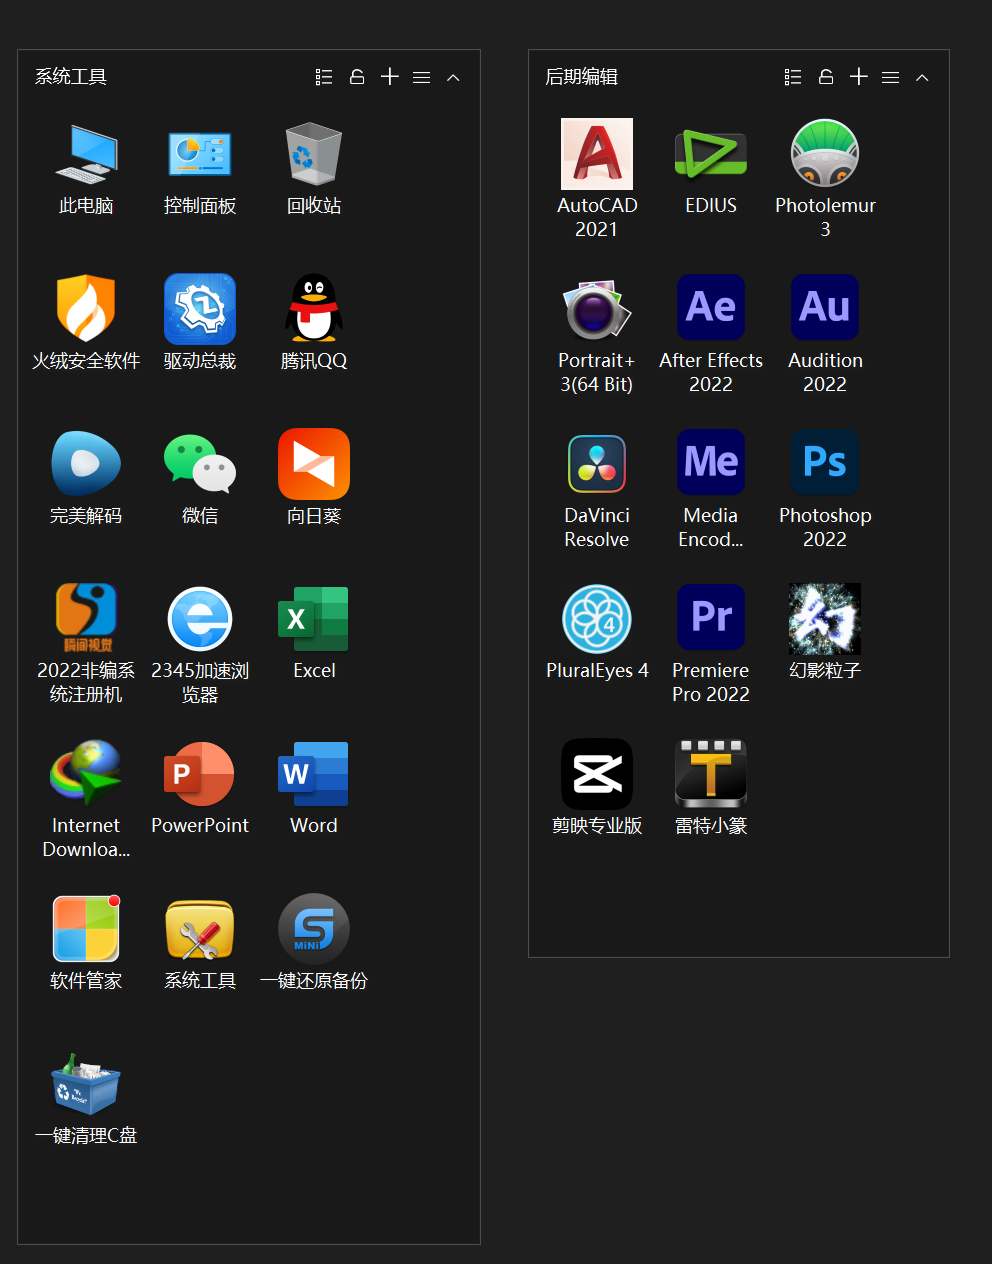
Task: Open the 系统工具 panel hamburger menu
Action: point(422,77)
